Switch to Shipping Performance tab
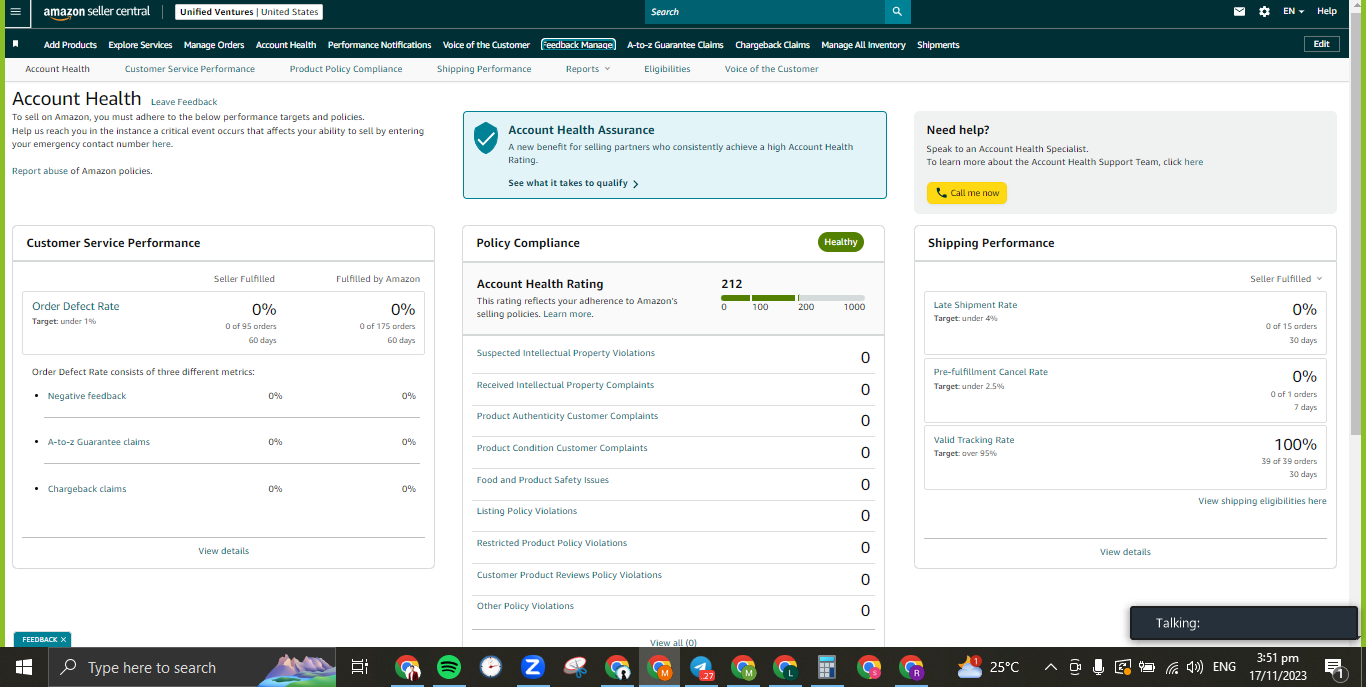 [x=484, y=69]
